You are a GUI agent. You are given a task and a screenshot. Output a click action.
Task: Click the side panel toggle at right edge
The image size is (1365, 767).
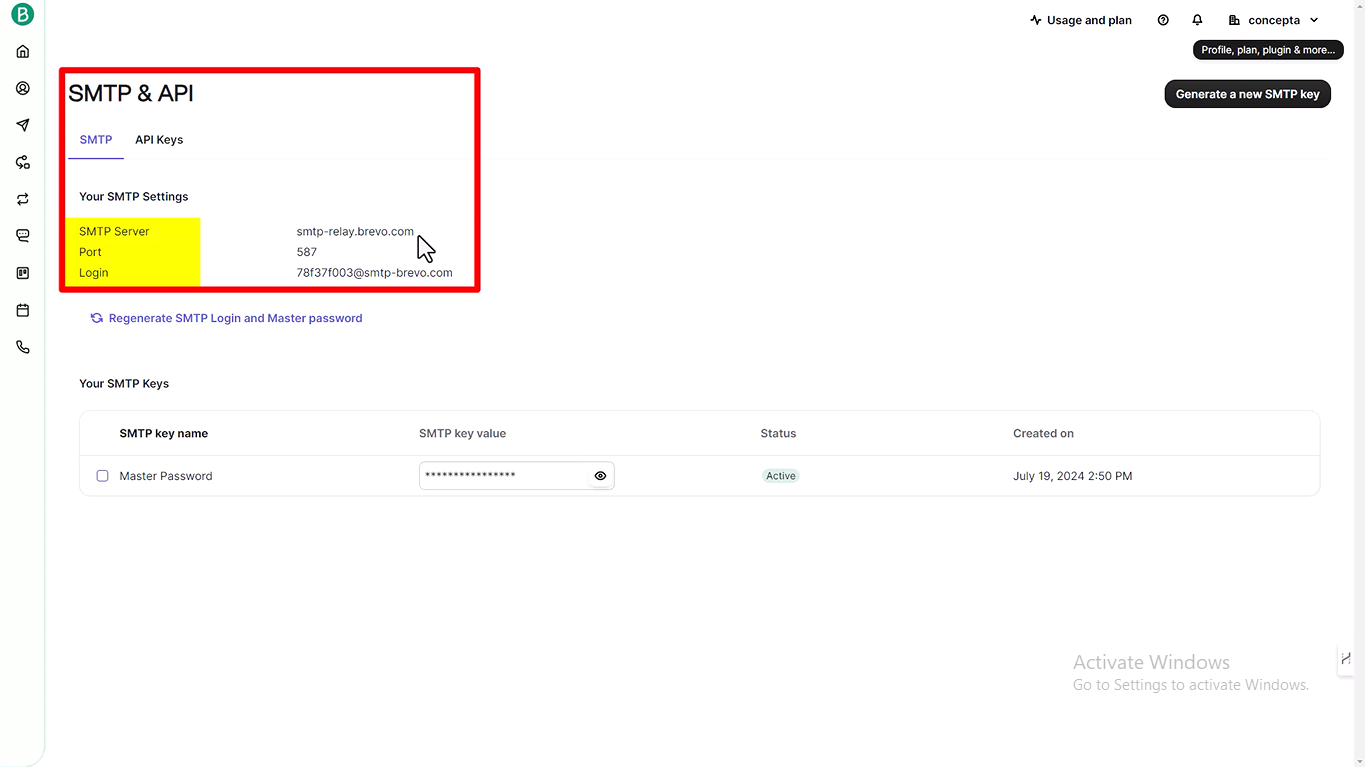1346,658
